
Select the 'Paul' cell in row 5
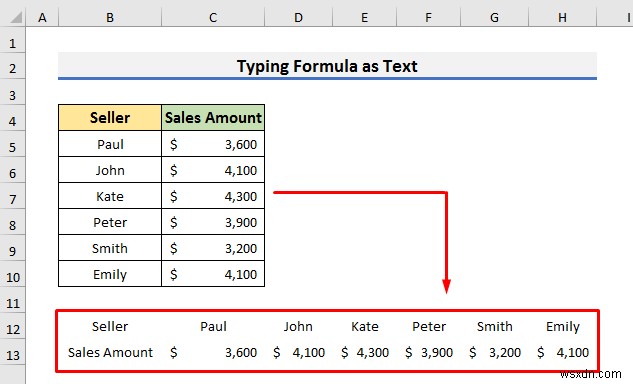(x=110, y=144)
